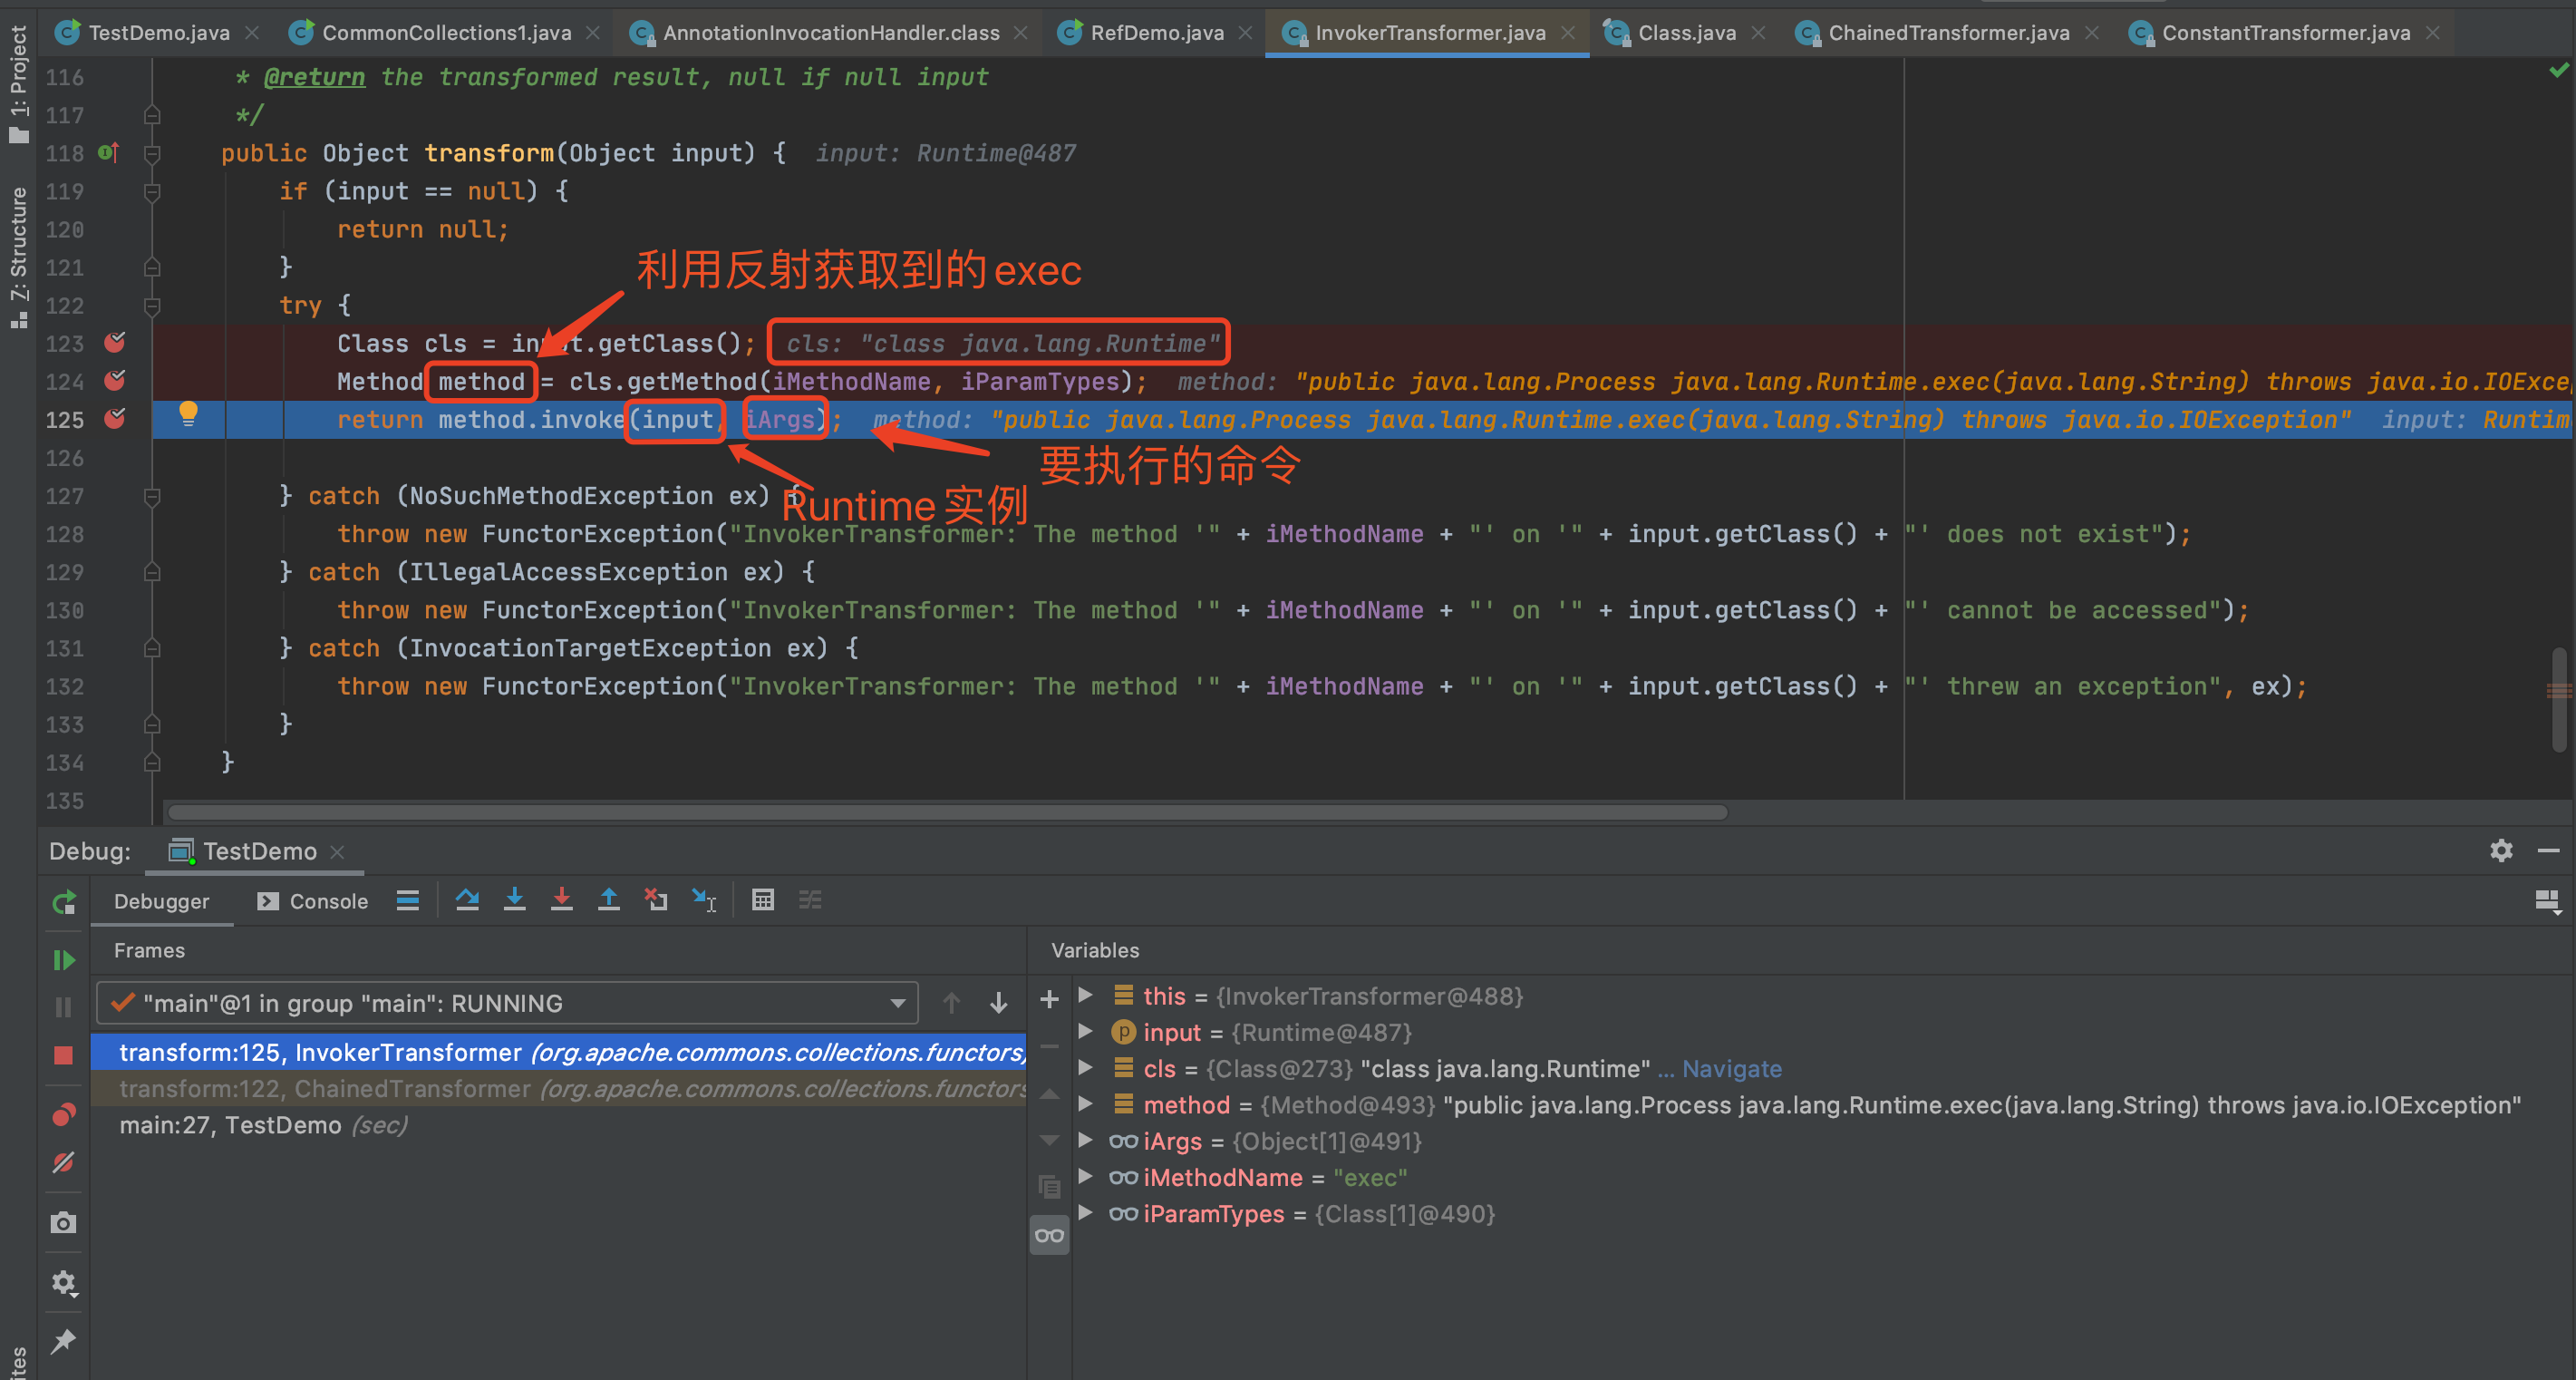The height and width of the screenshot is (1380, 2576).
Task: Expand the method variable node
Action: tap(1085, 1104)
